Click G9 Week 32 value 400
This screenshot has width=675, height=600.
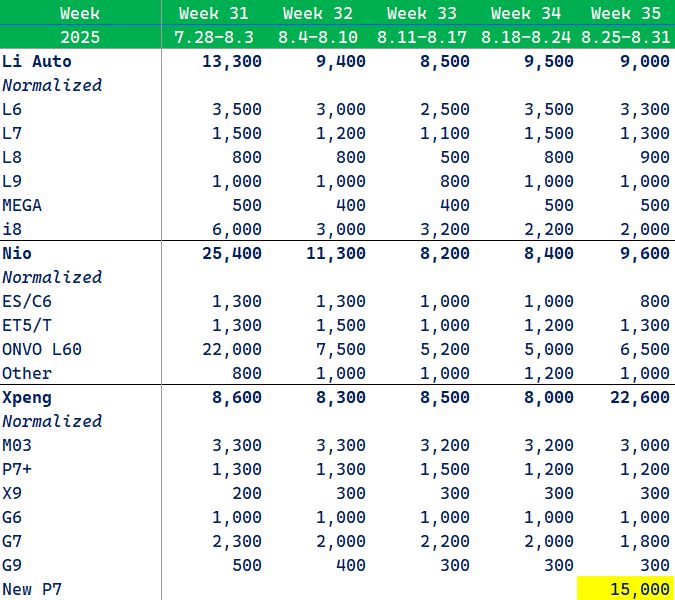(351, 566)
